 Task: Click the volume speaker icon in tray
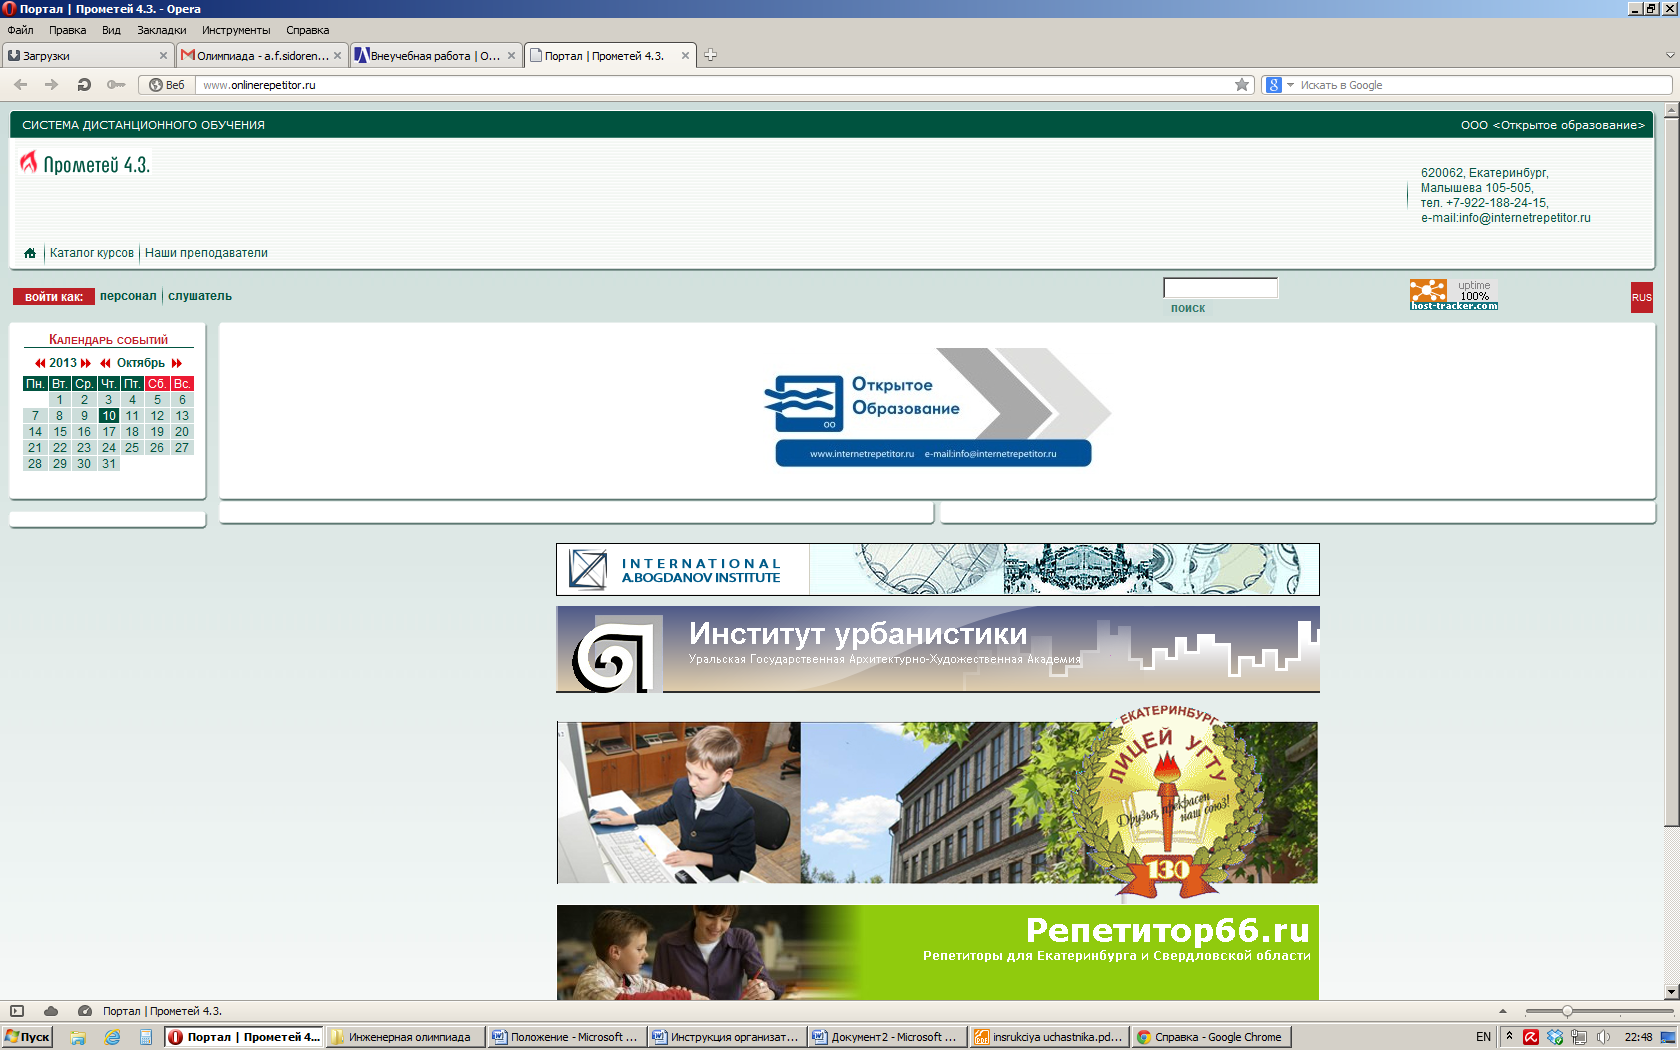click(1604, 1037)
